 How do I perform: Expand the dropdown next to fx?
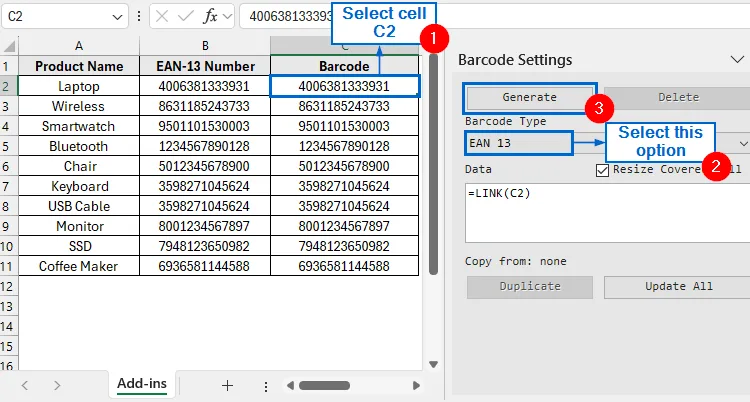[x=228, y=17]
